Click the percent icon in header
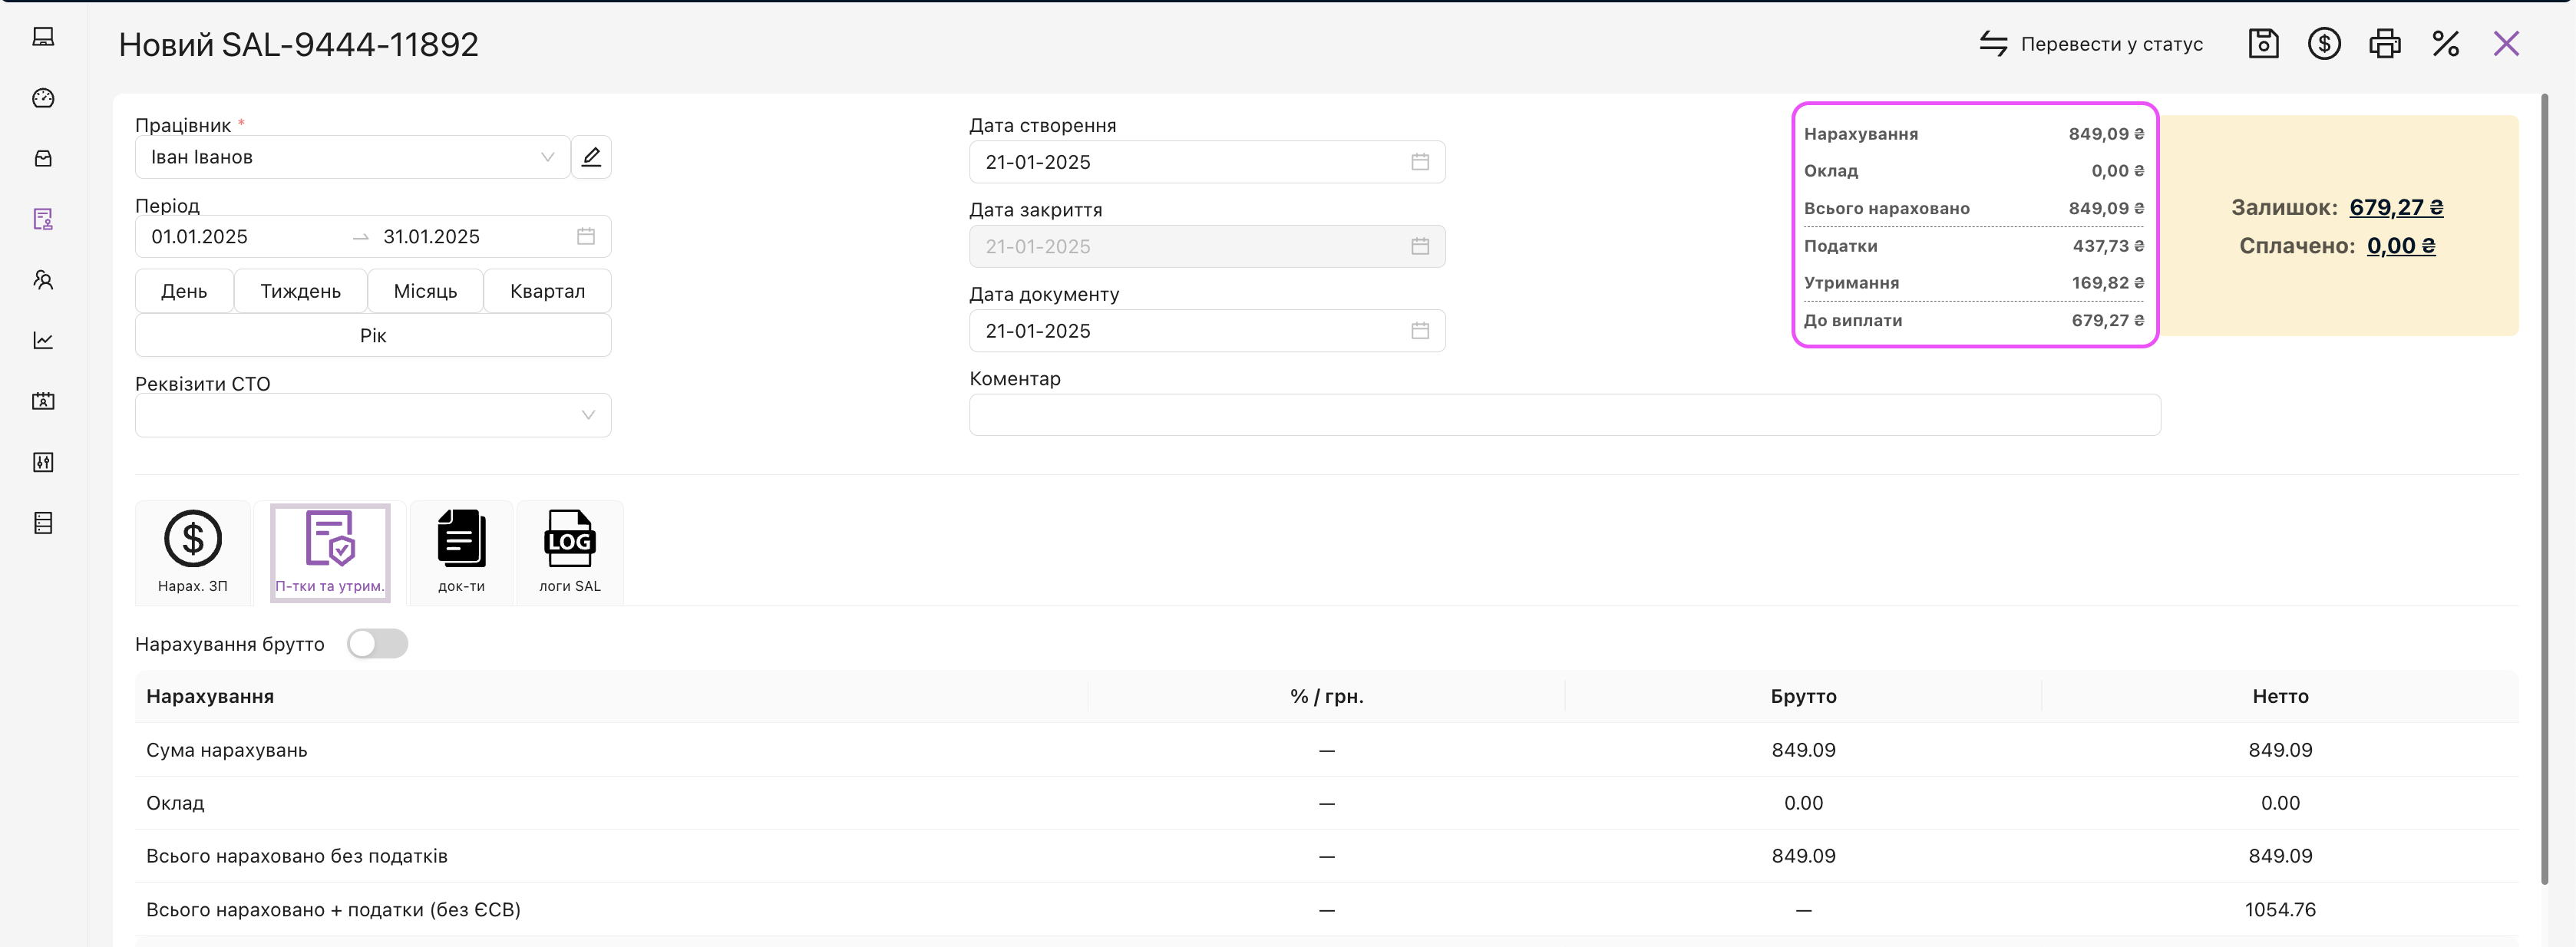Viewport: 2576px width, 947px height. pyautogui.click(x=2445, y=44)
